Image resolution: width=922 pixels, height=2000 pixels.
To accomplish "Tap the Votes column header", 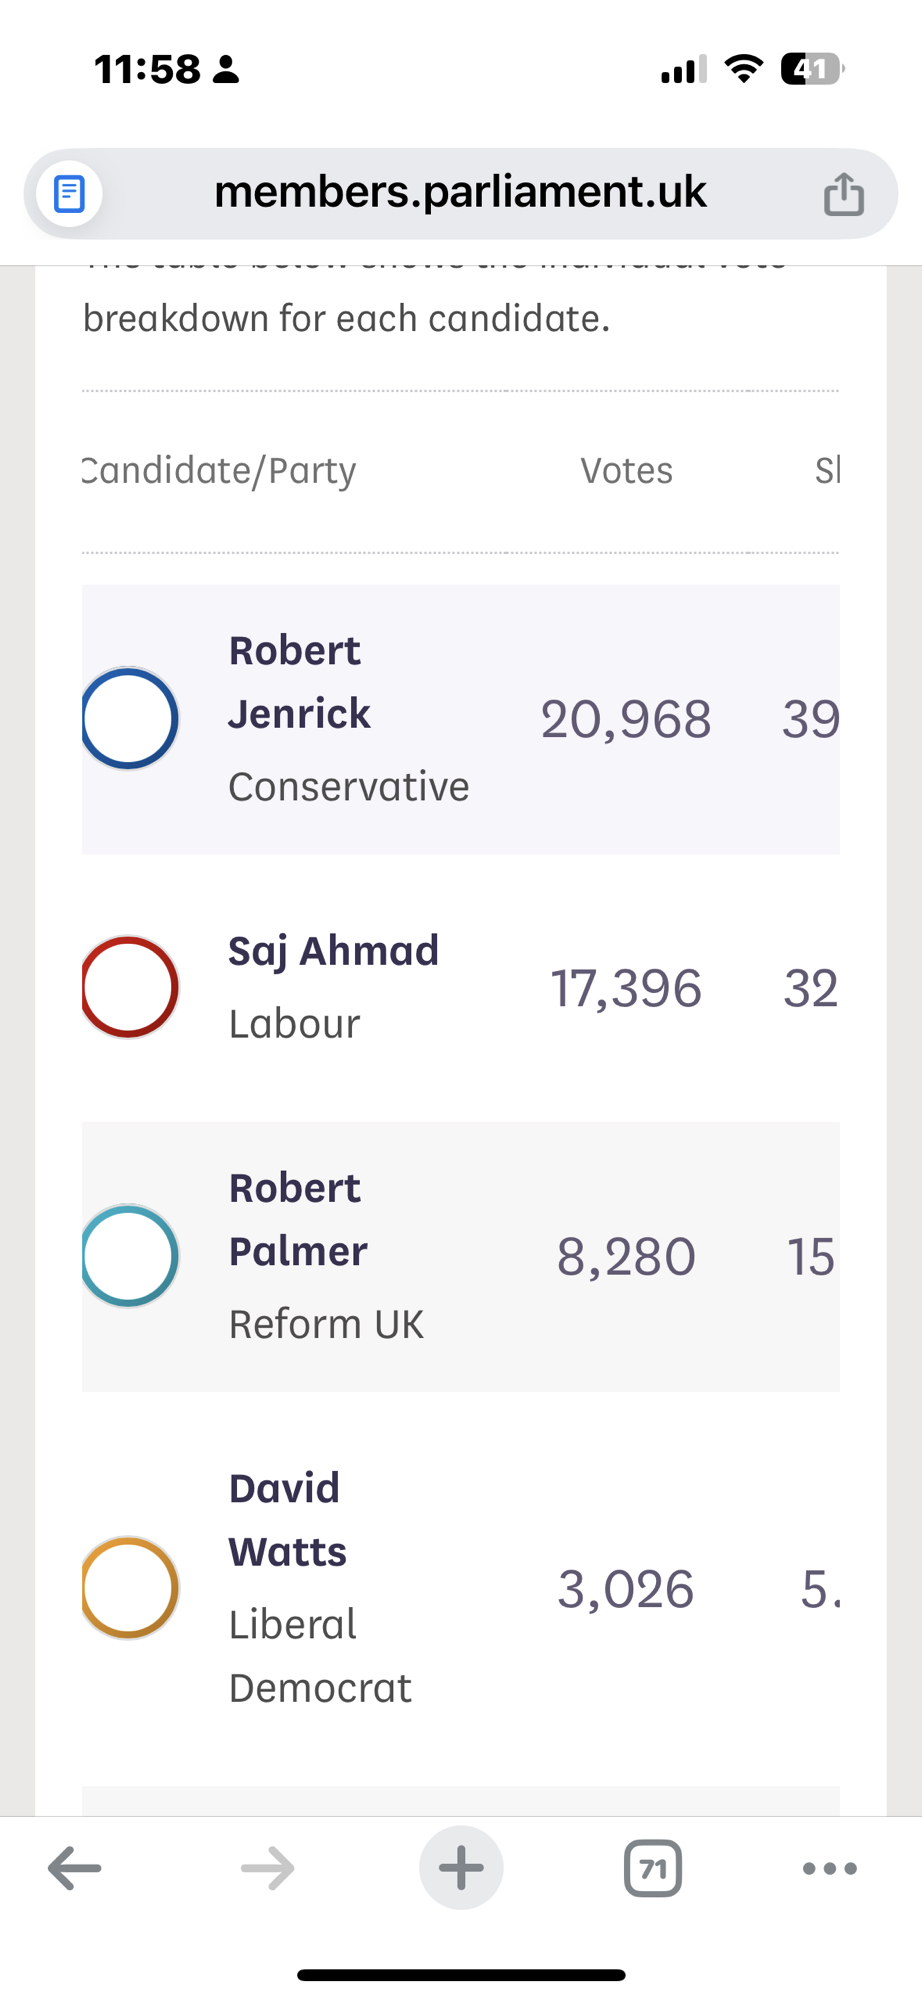I will pos(626,470).
